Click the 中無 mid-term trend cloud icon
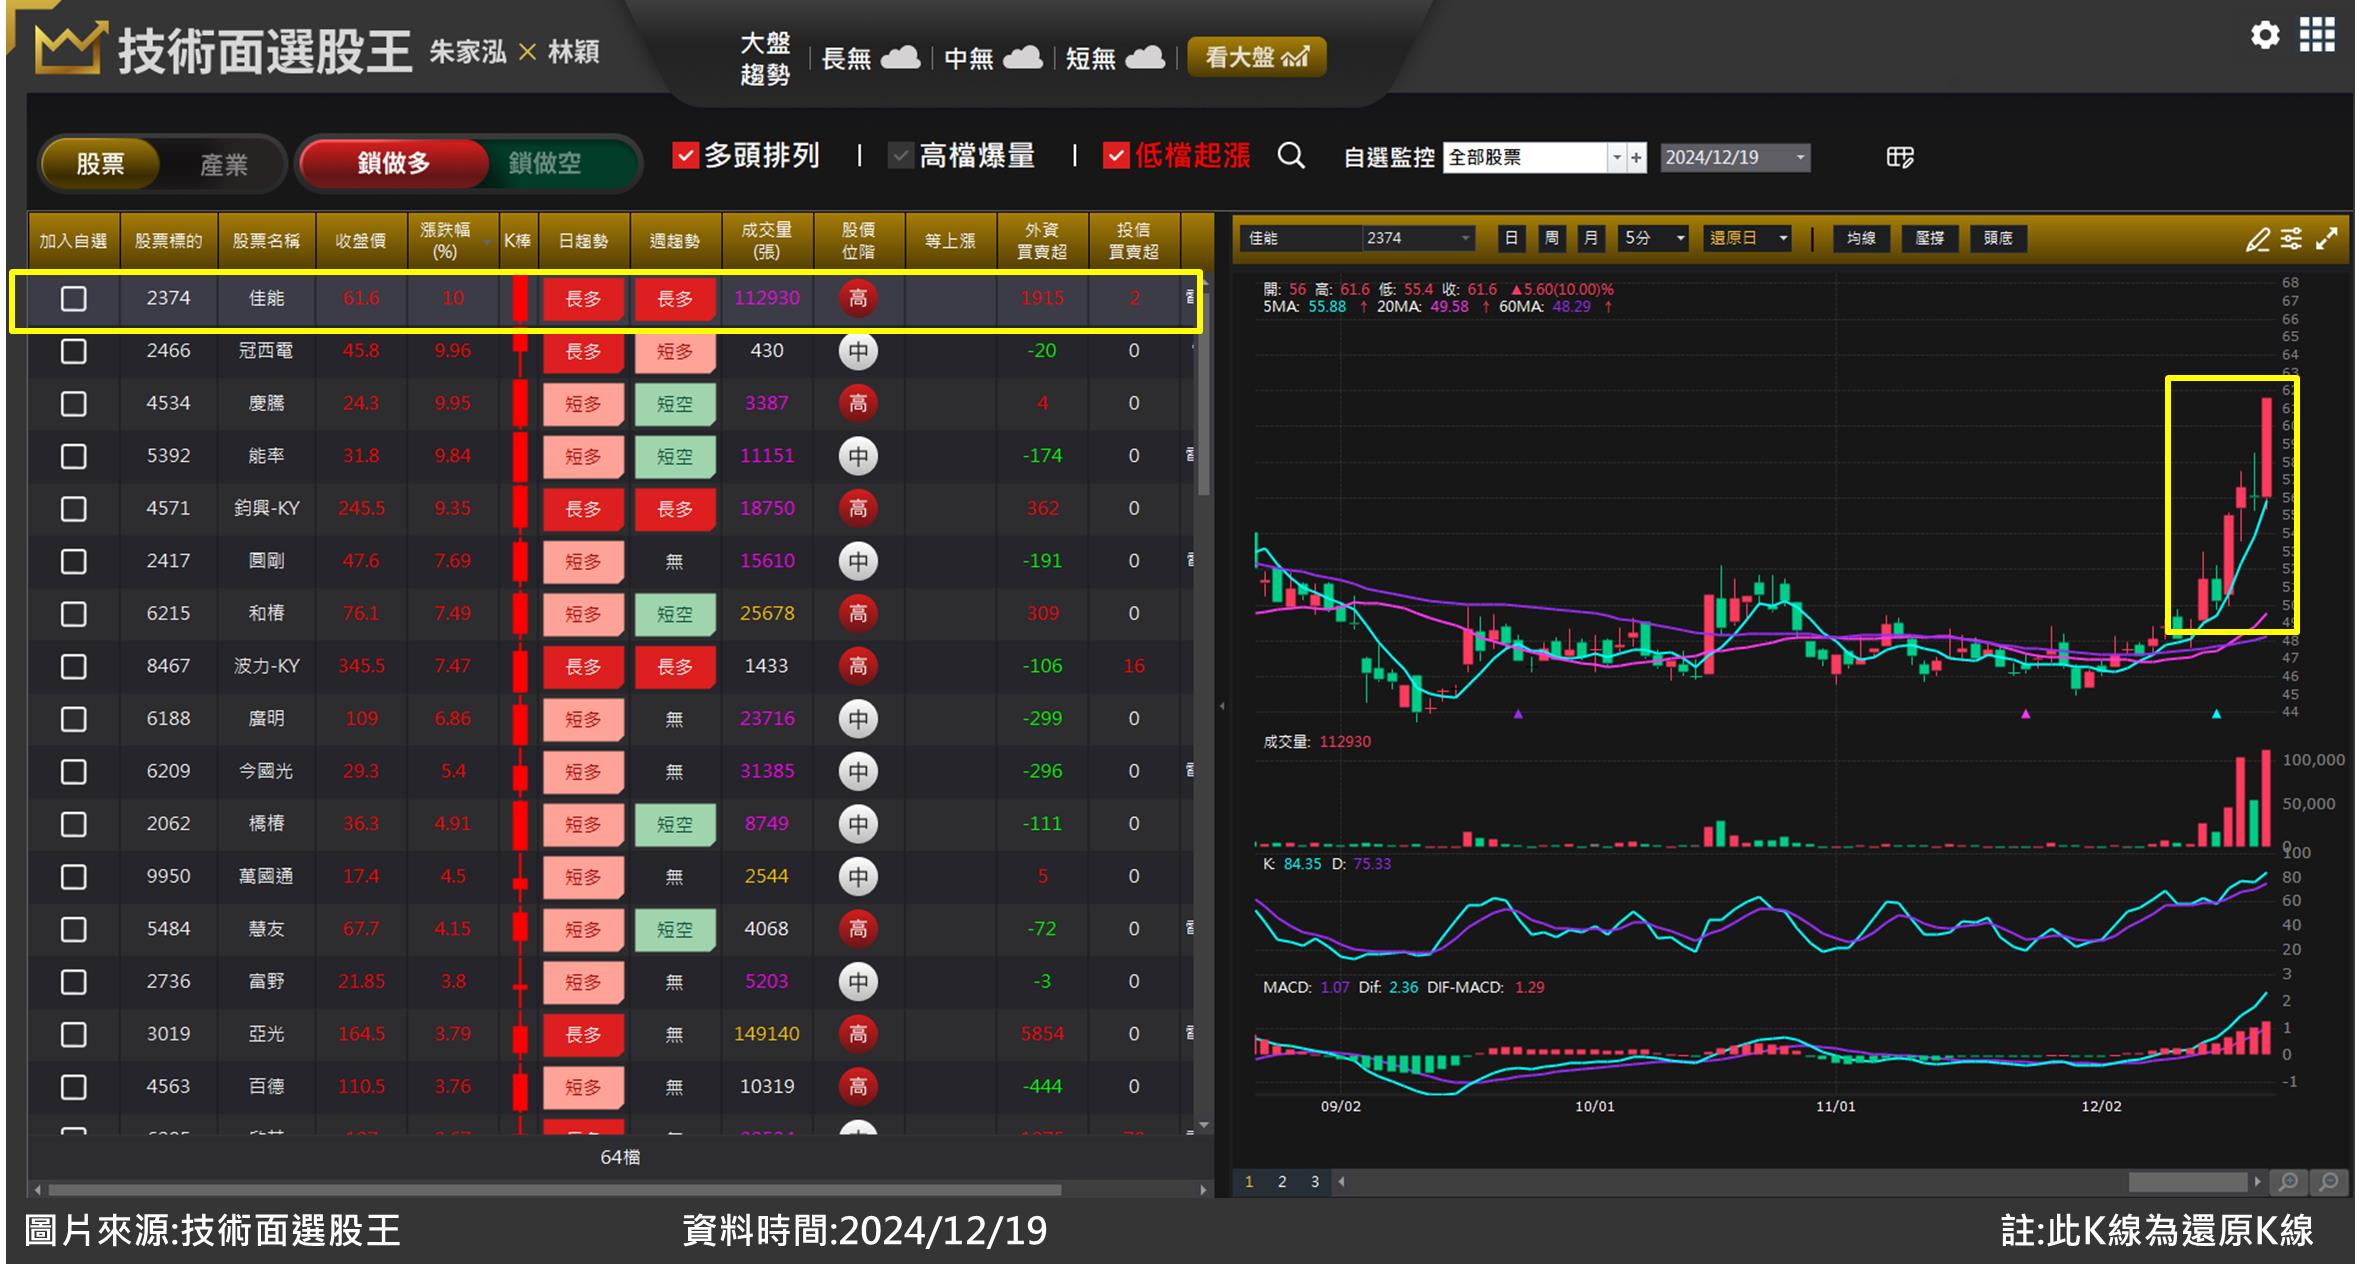Viewport: 2355px width, 1275px height. coord(1023,58)
